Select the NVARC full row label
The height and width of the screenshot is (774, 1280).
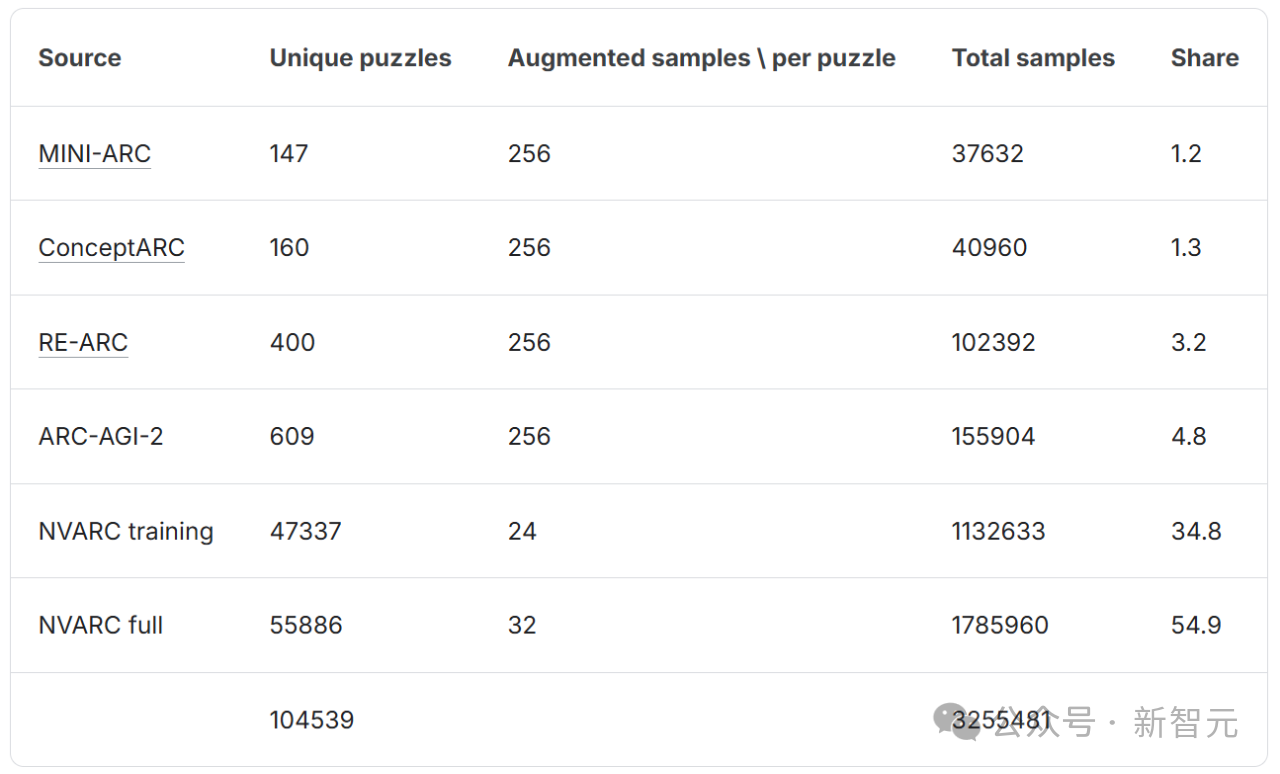[x=101, y=626]
